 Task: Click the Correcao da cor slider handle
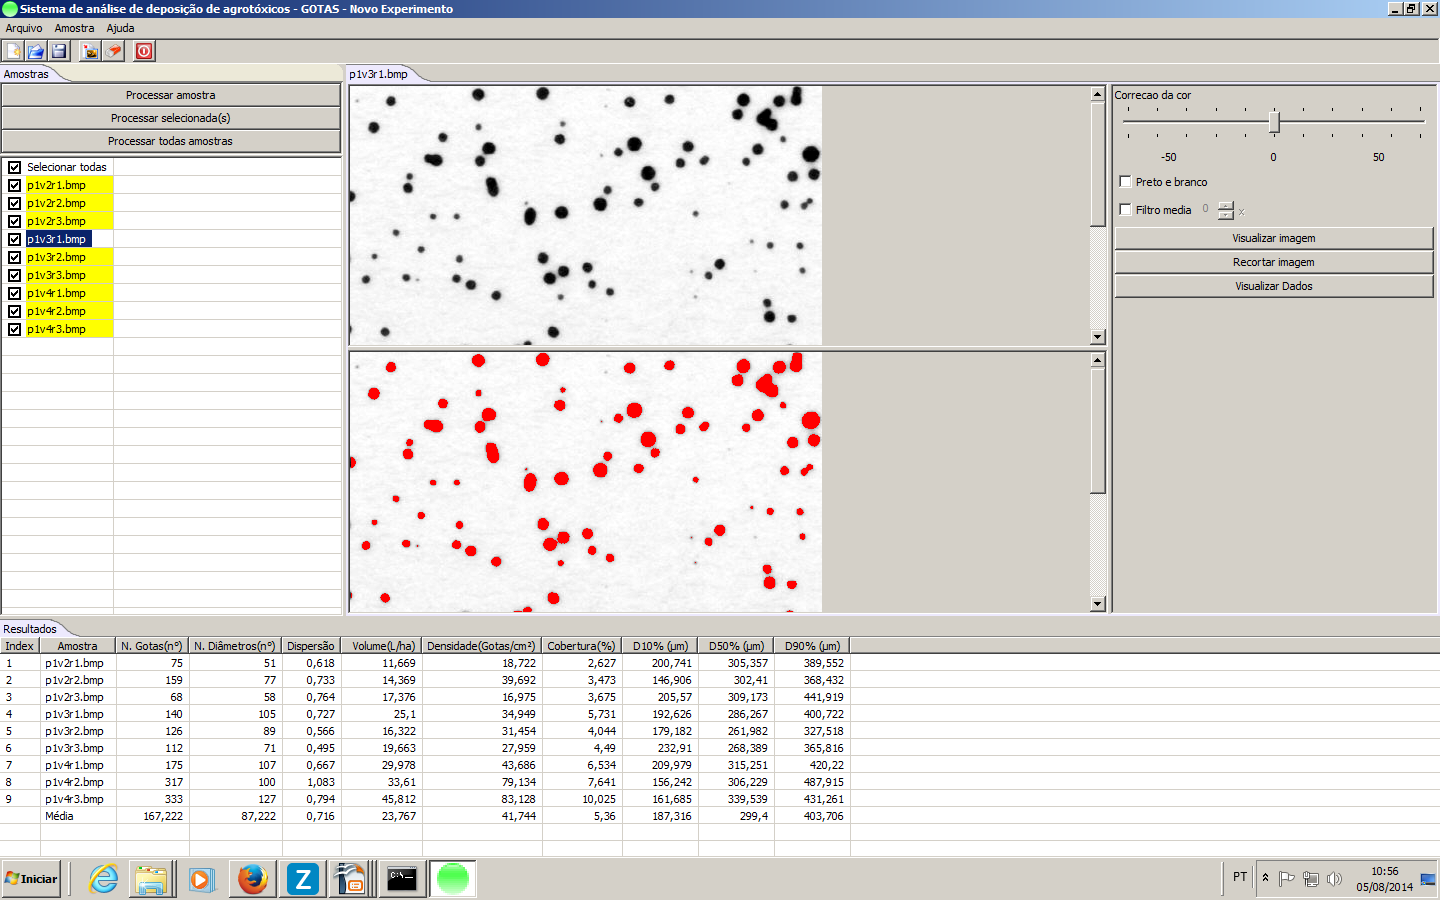tap(1274, 122)
